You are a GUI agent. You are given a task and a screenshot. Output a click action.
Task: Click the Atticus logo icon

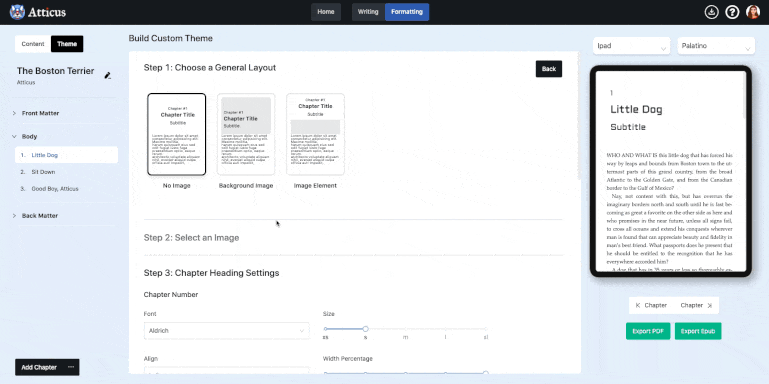tap(17, 12)
